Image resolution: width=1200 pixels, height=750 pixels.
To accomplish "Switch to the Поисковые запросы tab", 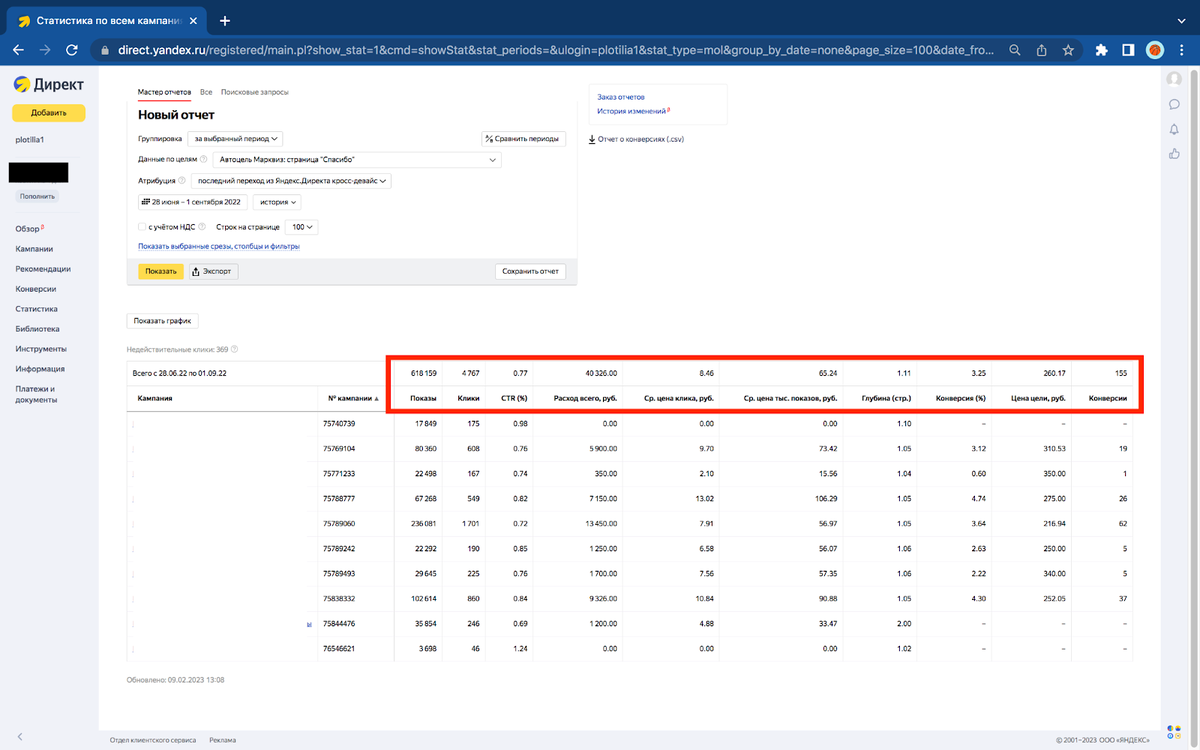I will pos(255,92).
